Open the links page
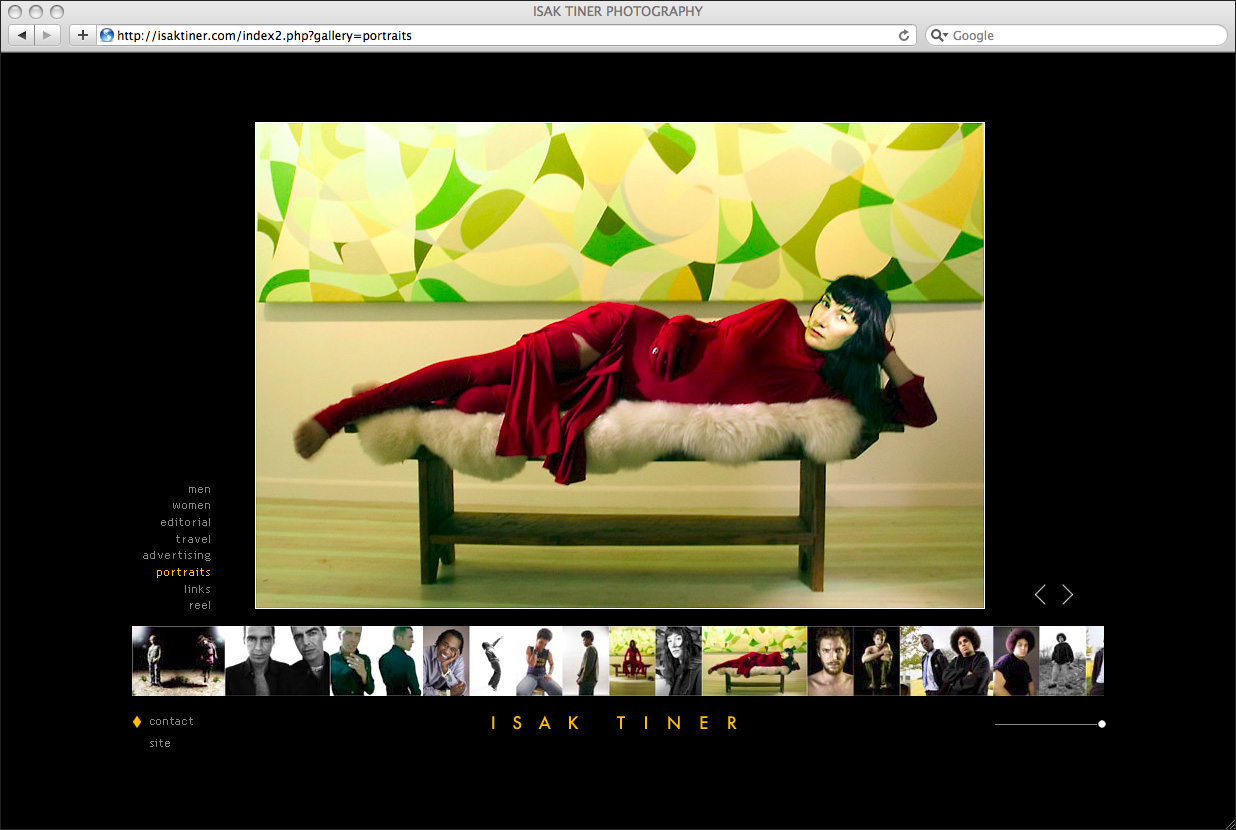The width and height of the screenshot is (1236, 830). tap(198, 589)
